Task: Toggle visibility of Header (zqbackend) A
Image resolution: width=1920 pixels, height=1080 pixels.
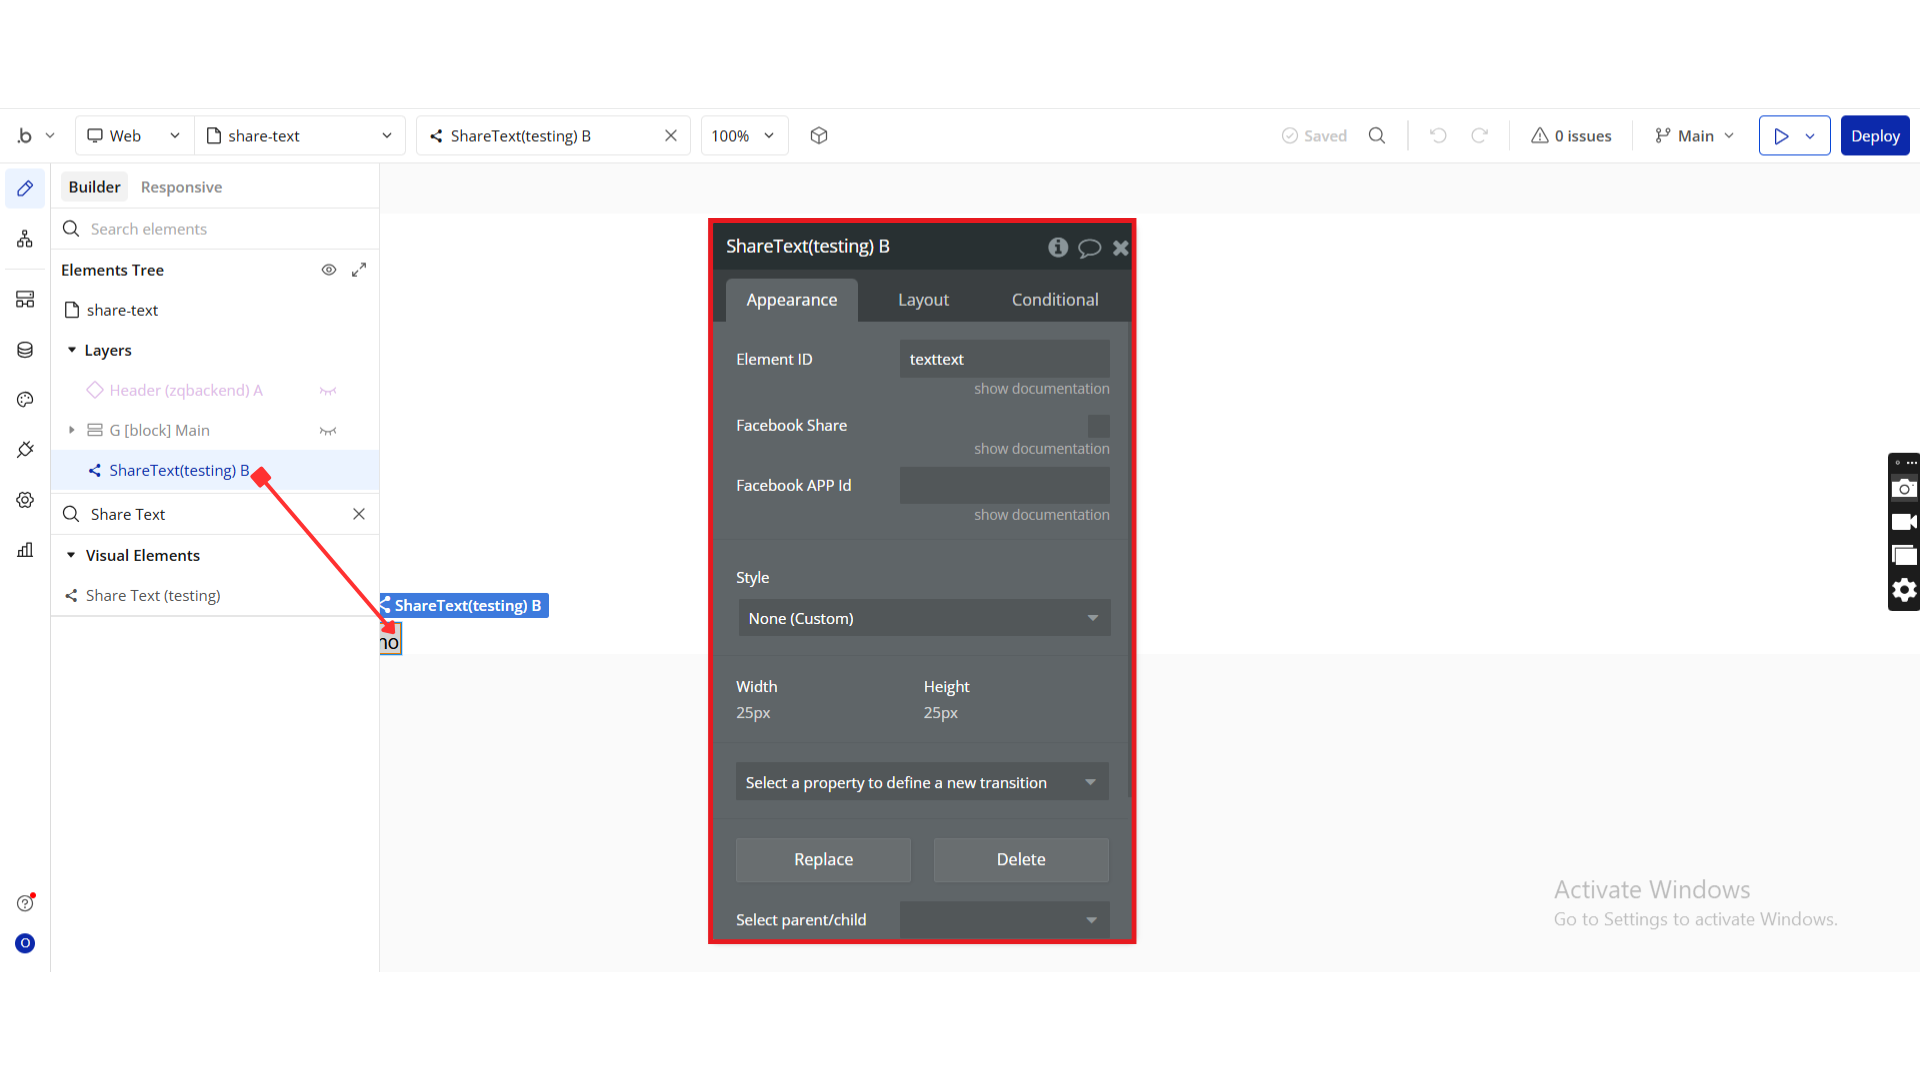Action: (x=328, y=391)
